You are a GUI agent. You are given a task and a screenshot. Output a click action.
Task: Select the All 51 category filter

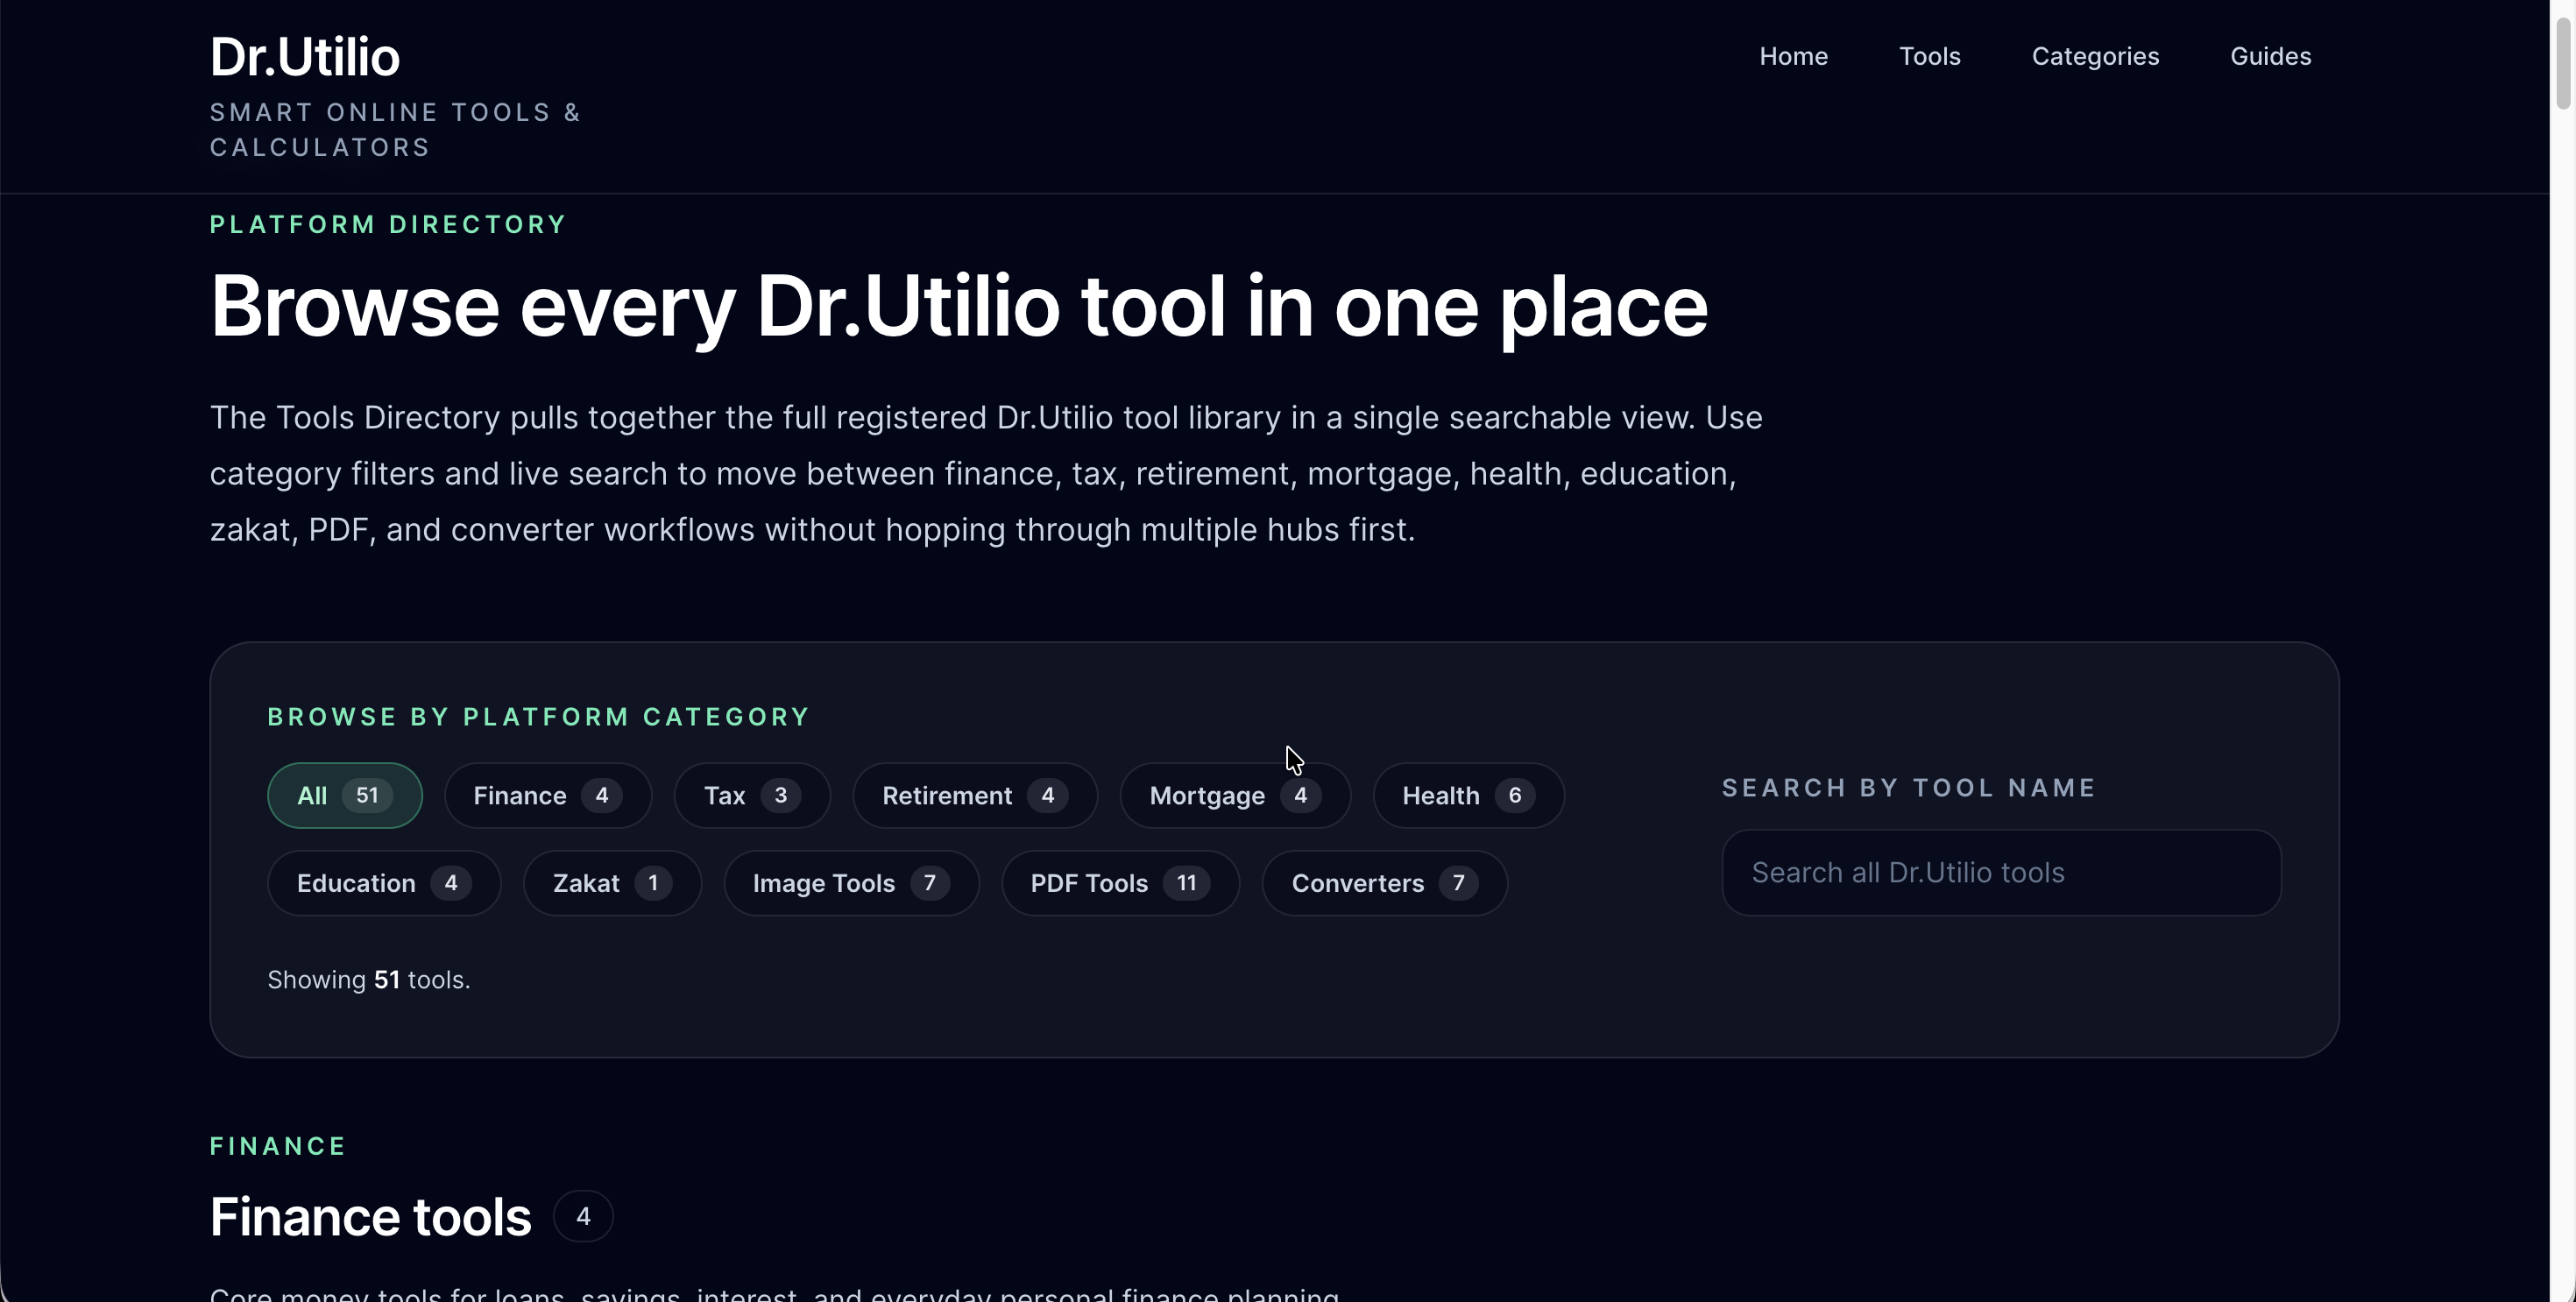pos(344,795)
